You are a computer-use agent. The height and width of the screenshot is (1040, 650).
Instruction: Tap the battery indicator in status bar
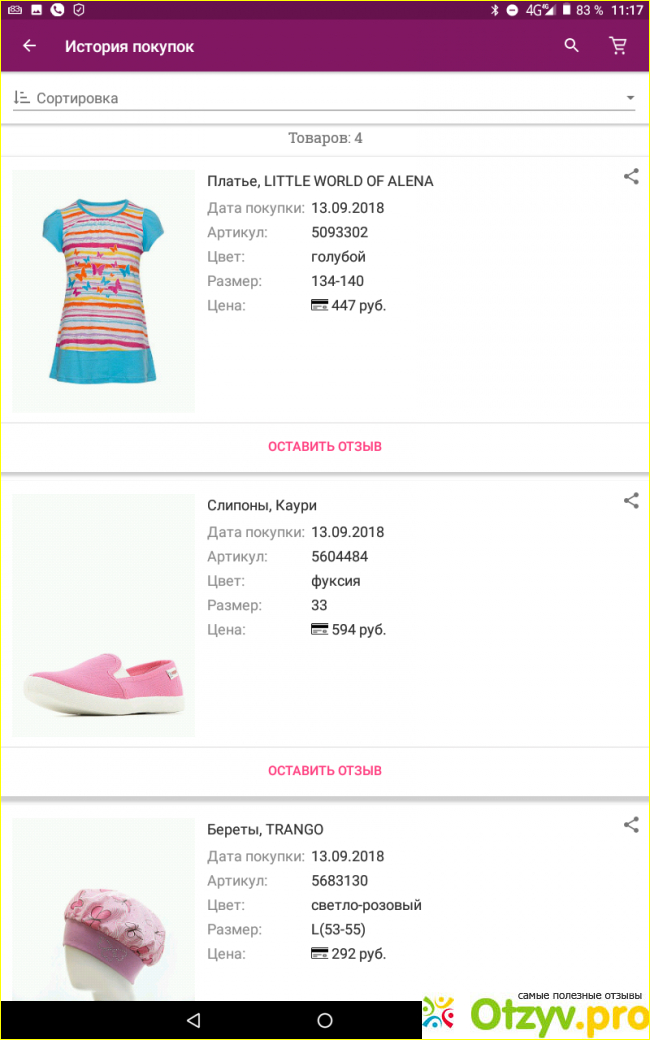pyautogui.click(x=566, y=10)
